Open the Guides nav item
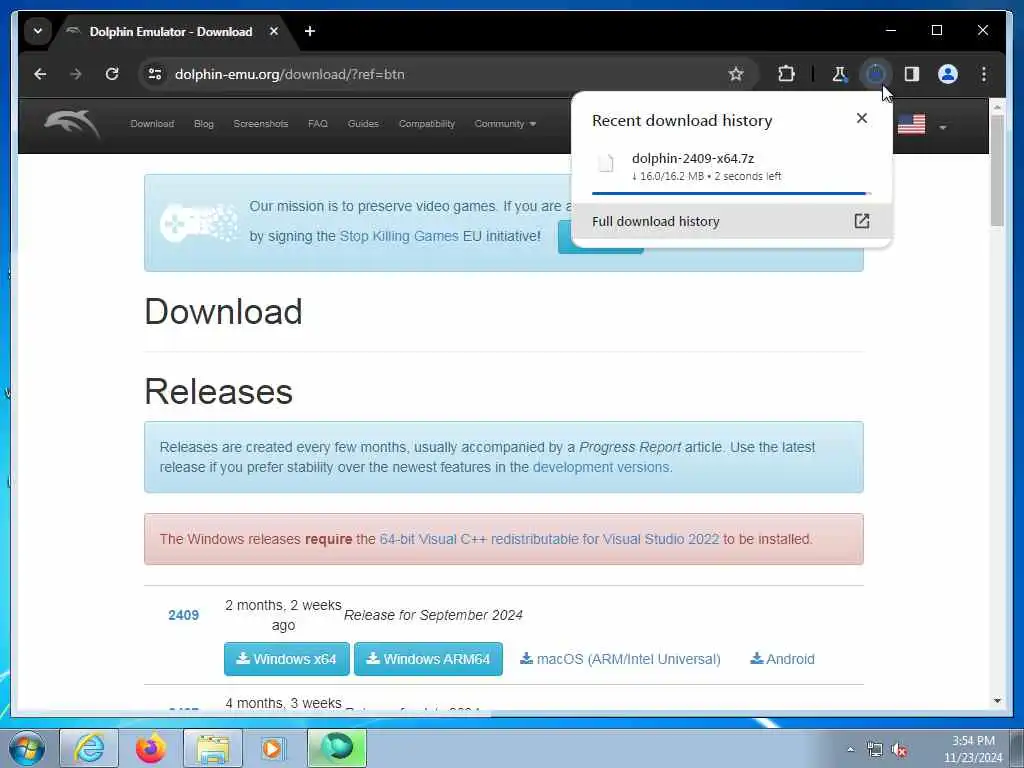Image resolution: width=1024 pixels, height=768 pixels. 363,123
